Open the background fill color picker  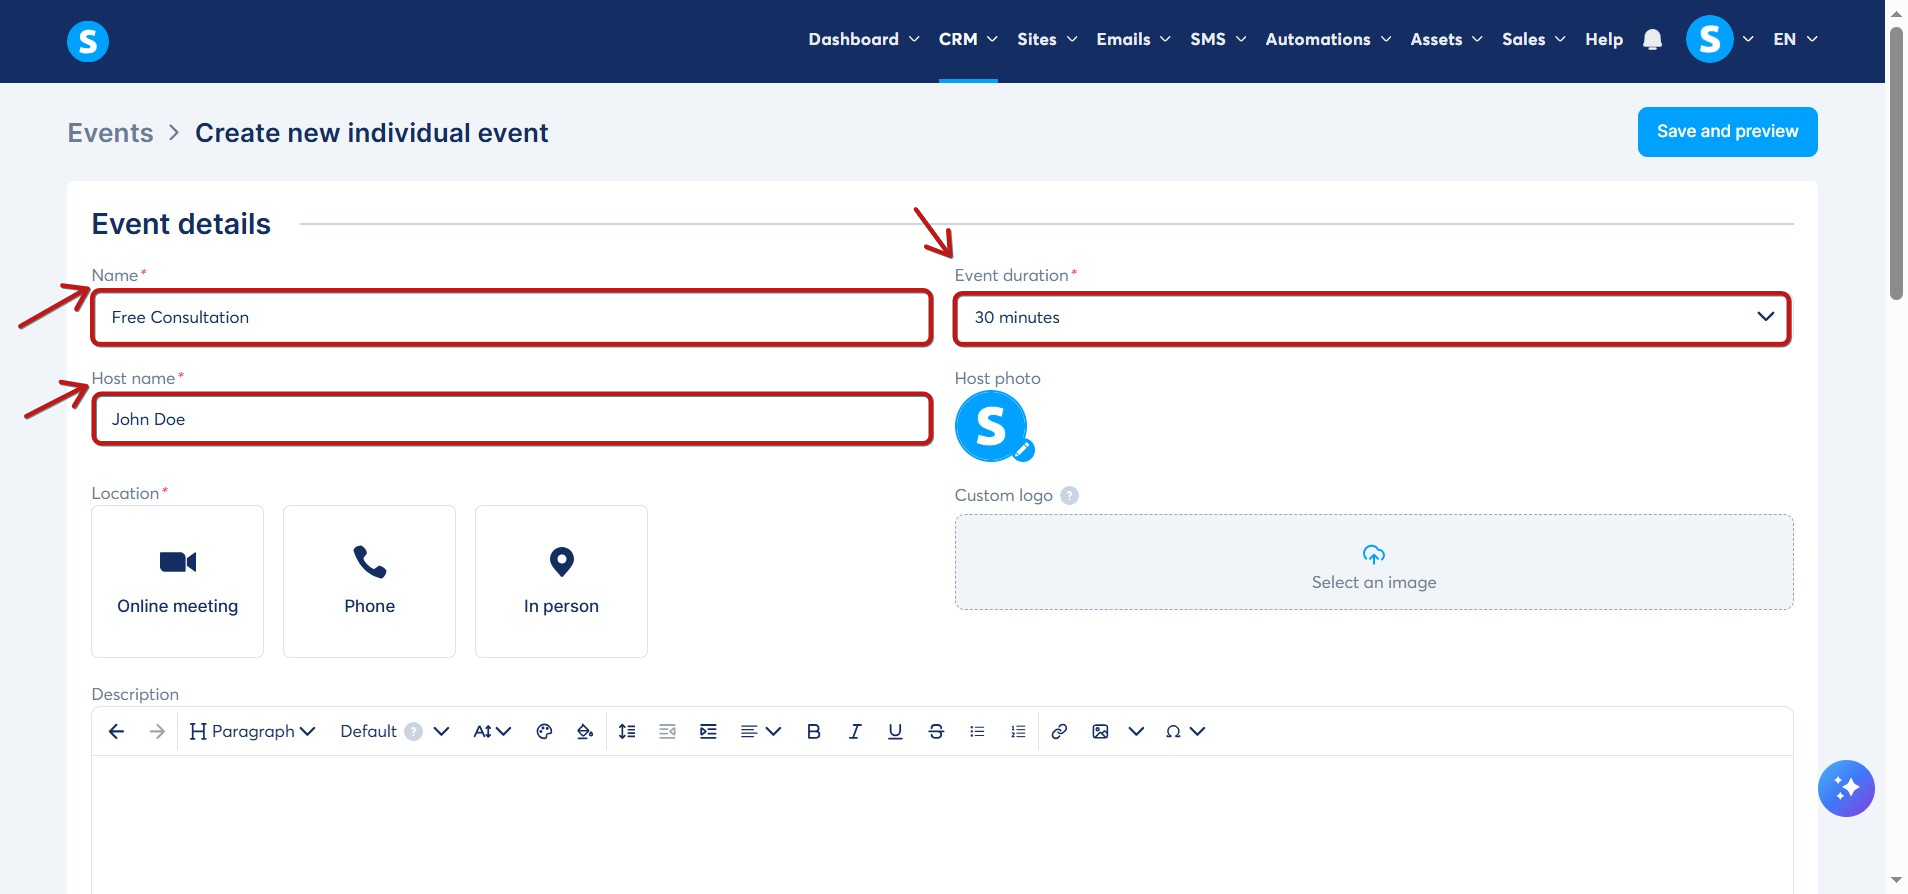585,732
